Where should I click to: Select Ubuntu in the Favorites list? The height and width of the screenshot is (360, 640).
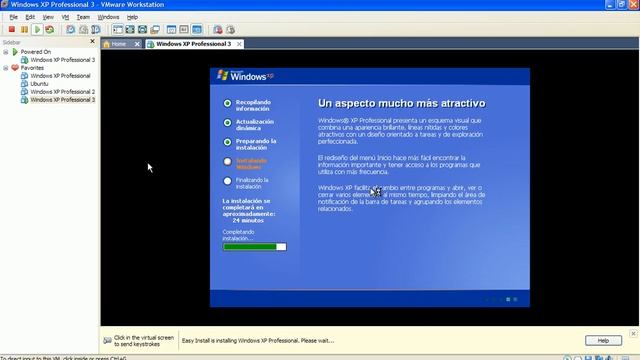39,84
